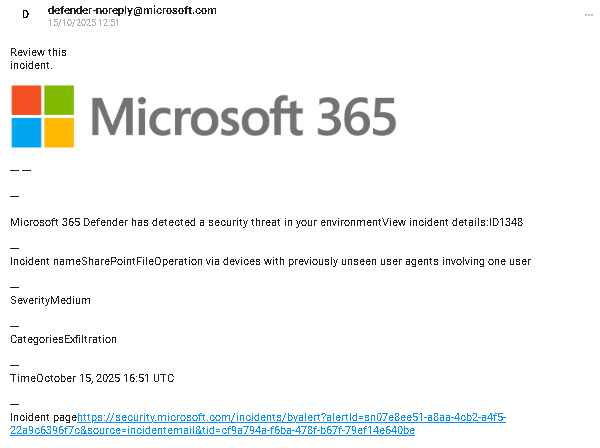This screenshot has width=600, height=448.
Task: Click the yellow square of the logo
Action: click(59, 132)
